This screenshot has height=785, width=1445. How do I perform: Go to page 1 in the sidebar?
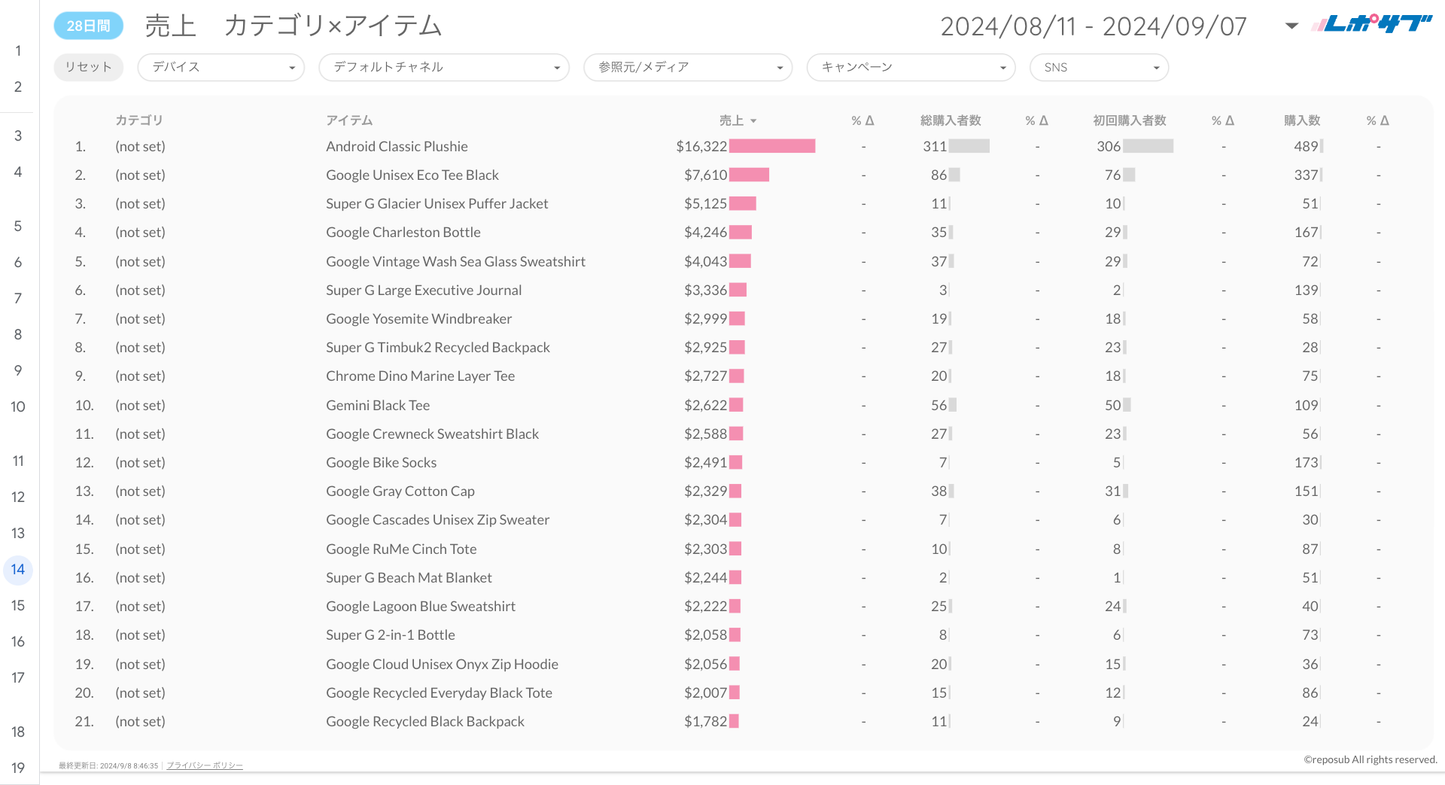(18, 51)
